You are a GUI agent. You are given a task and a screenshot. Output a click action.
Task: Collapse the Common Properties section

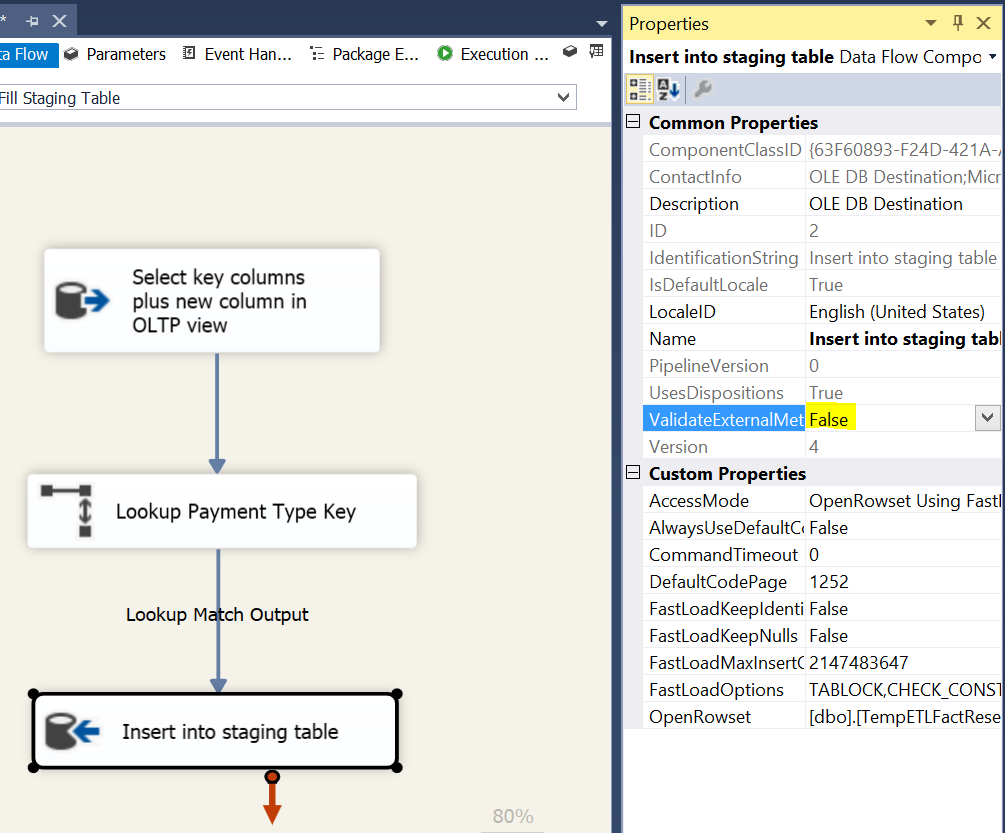tap(632, 122)
